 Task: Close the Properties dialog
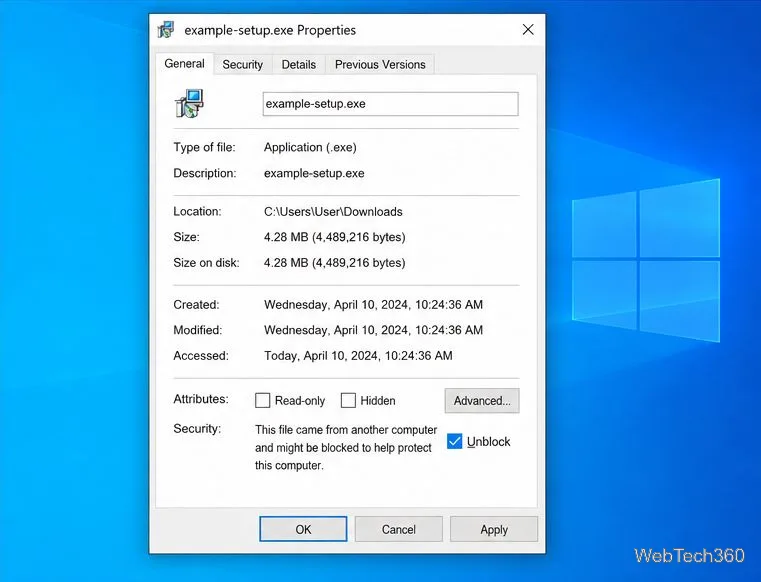528,30
